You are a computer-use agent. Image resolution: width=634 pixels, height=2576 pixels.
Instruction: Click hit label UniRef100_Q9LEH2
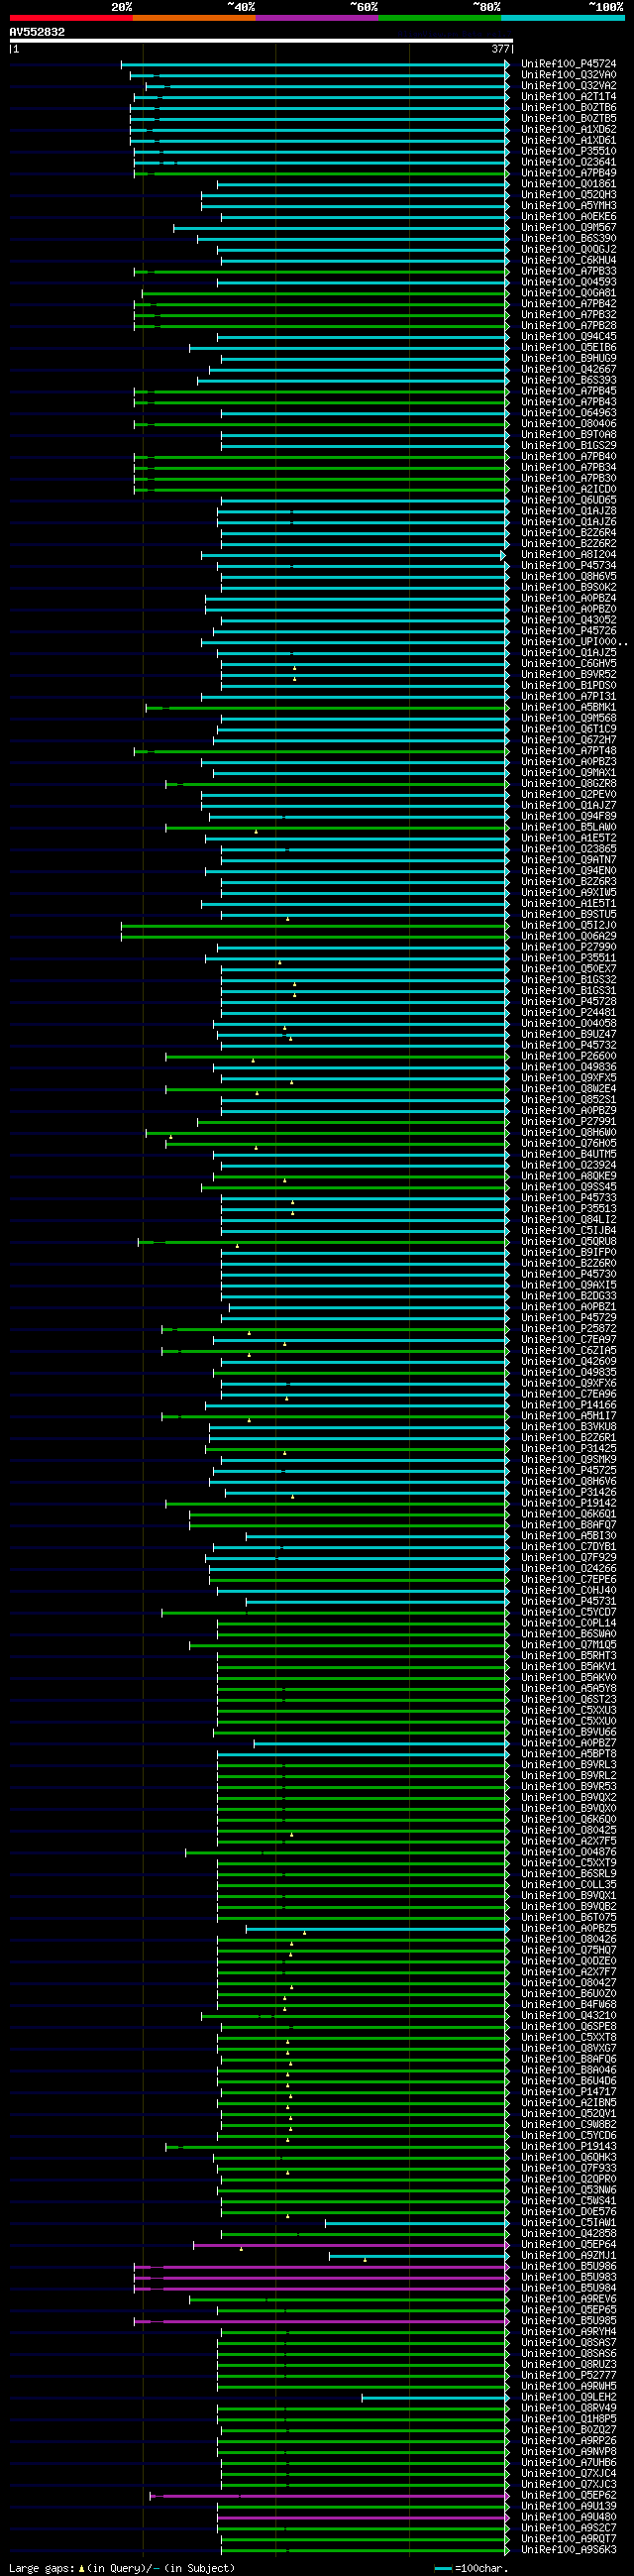(x=569, y=2397)
